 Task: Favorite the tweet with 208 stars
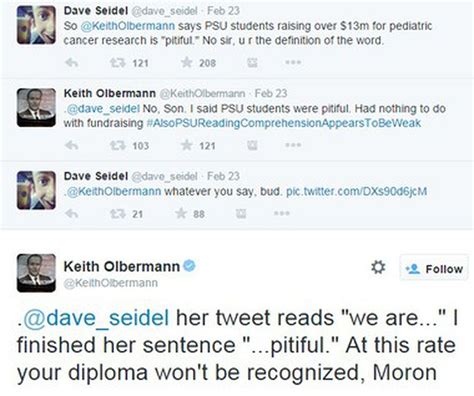(187, 62)
